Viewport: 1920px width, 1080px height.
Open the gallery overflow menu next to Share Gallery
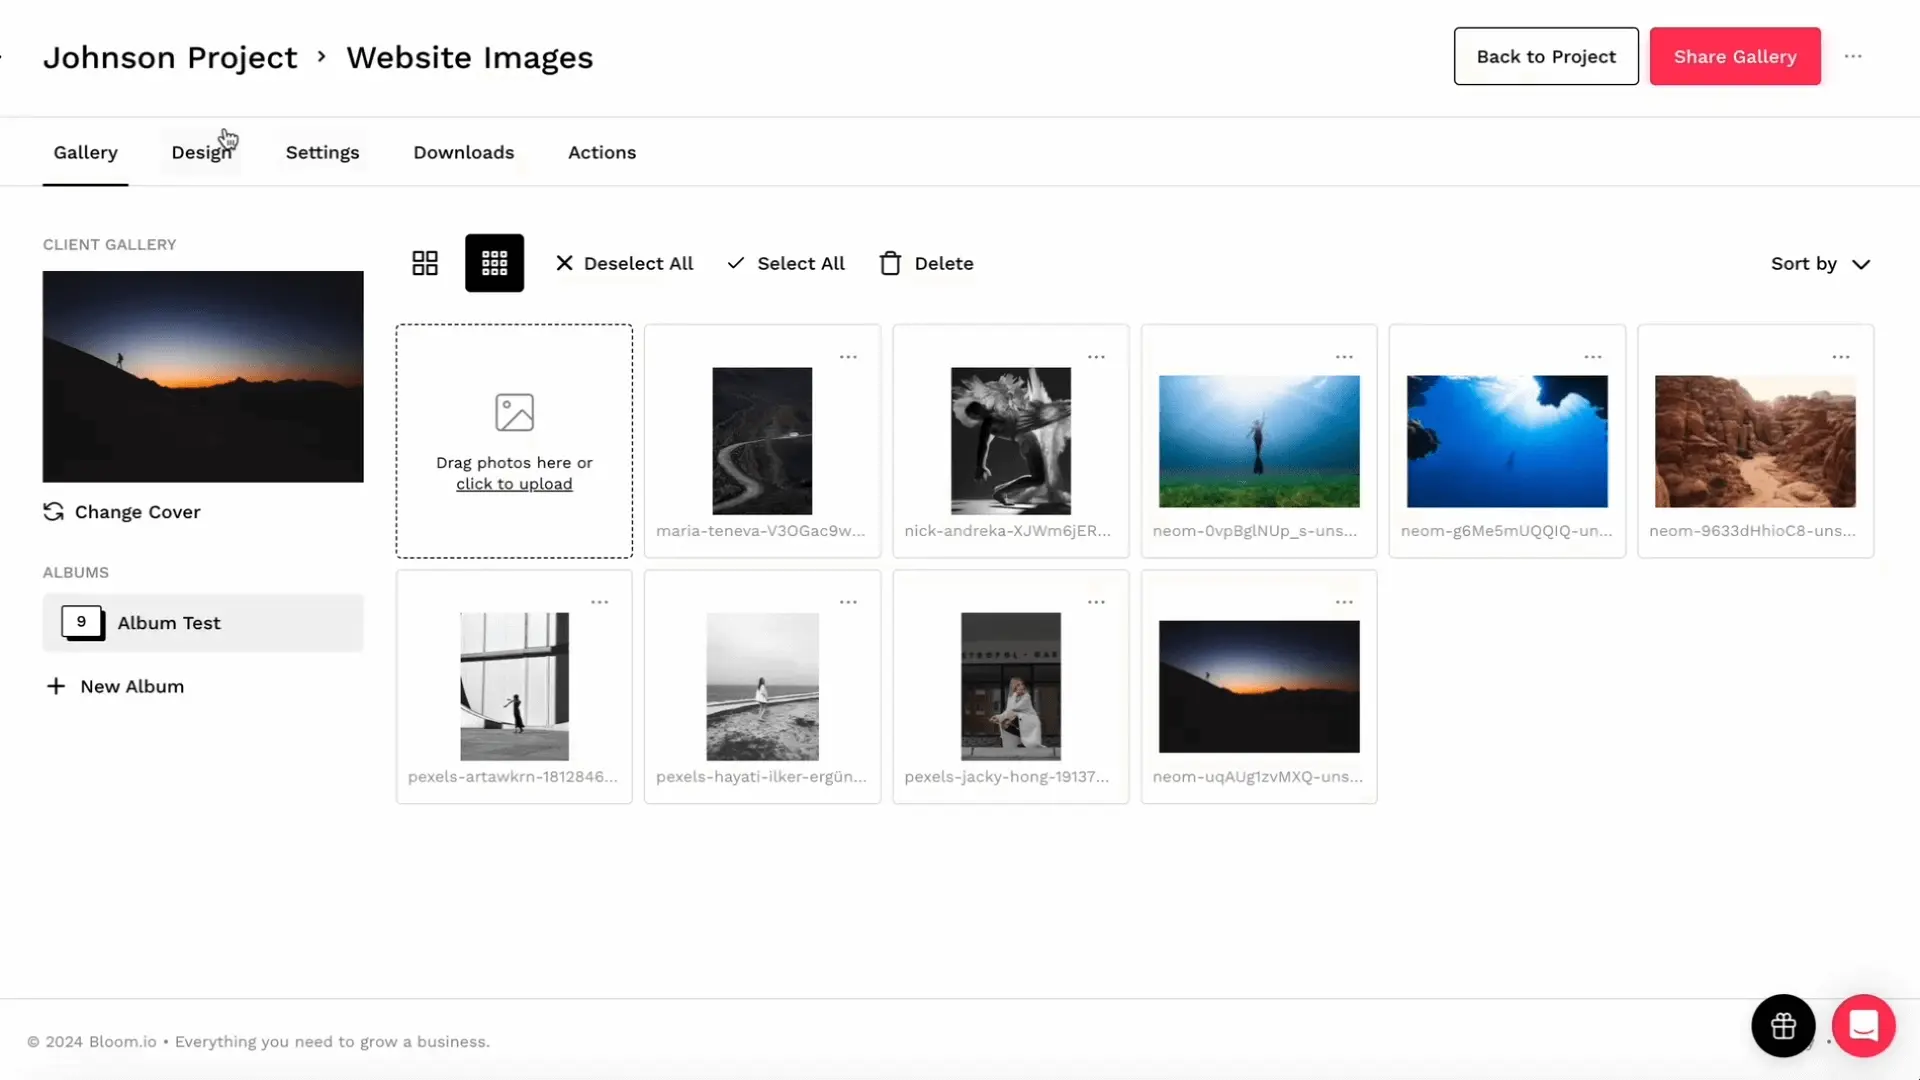[1855, 56]
